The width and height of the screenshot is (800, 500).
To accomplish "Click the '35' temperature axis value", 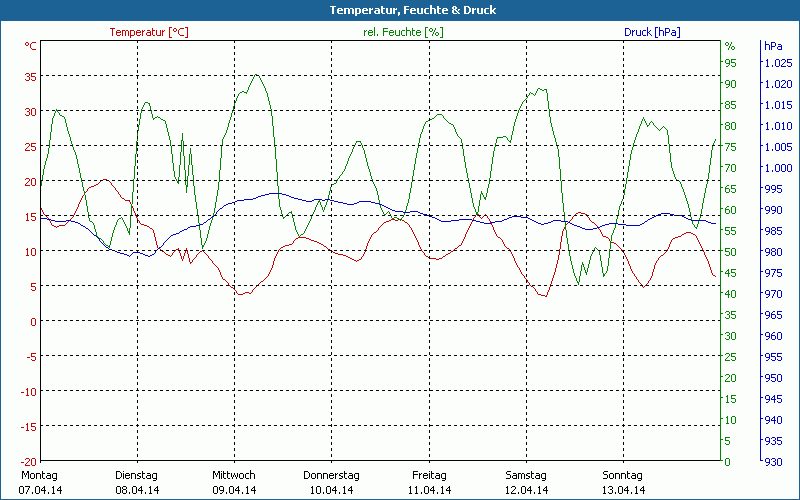I will tap(31, 77).
